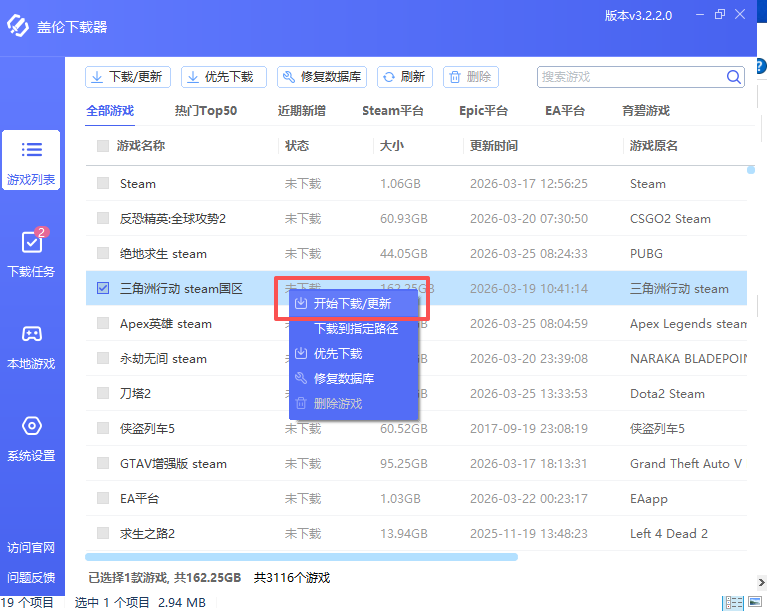Sort by the 更新时间 column header
This screenshot has width=767, height=611.
pyautogui.click(x=494, y=146)
